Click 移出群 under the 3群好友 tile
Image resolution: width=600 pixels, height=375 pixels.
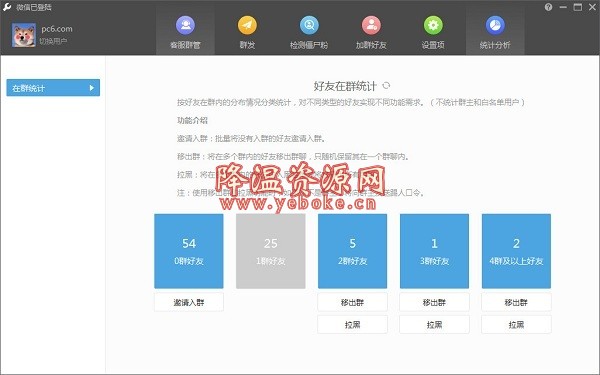434,302
